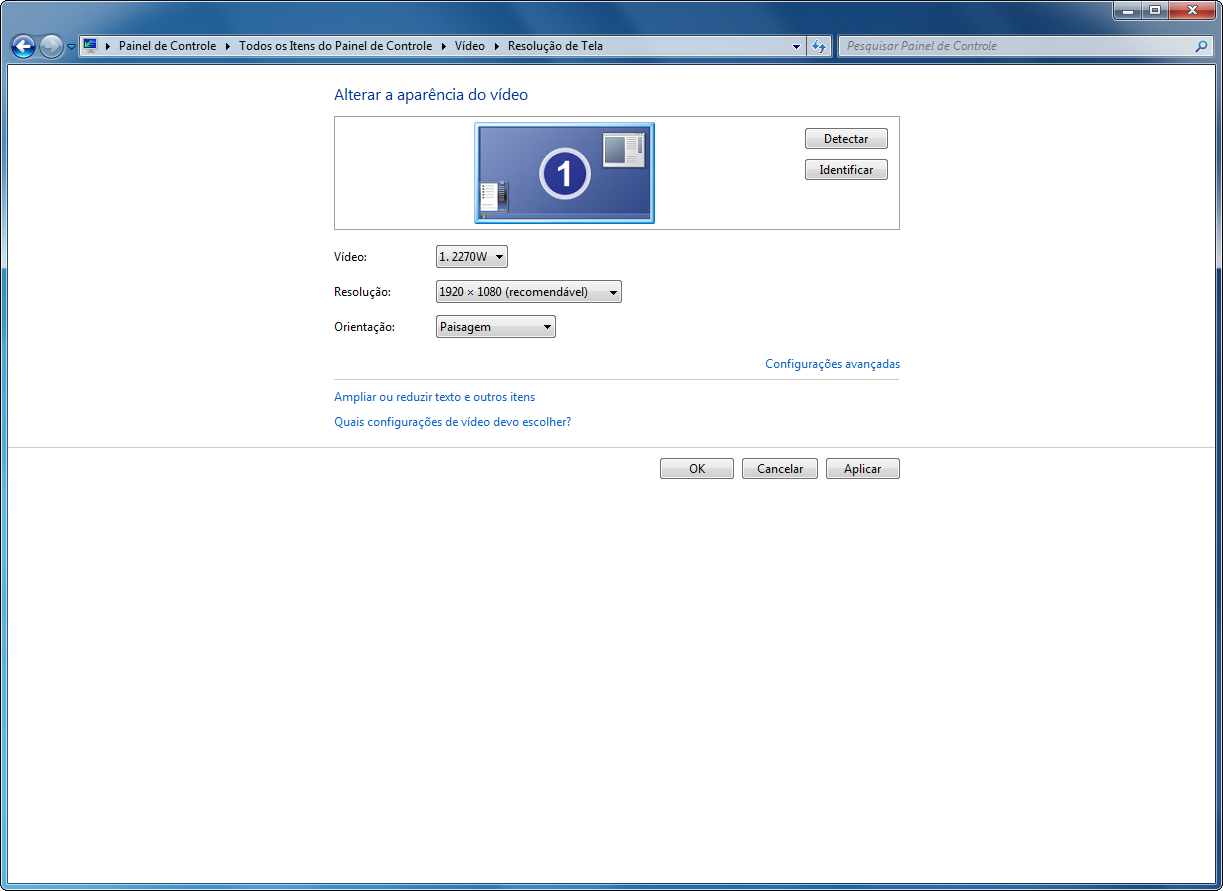Click the Cancelar button
This screenshot has width=1223, height=891.
[780, 469]
